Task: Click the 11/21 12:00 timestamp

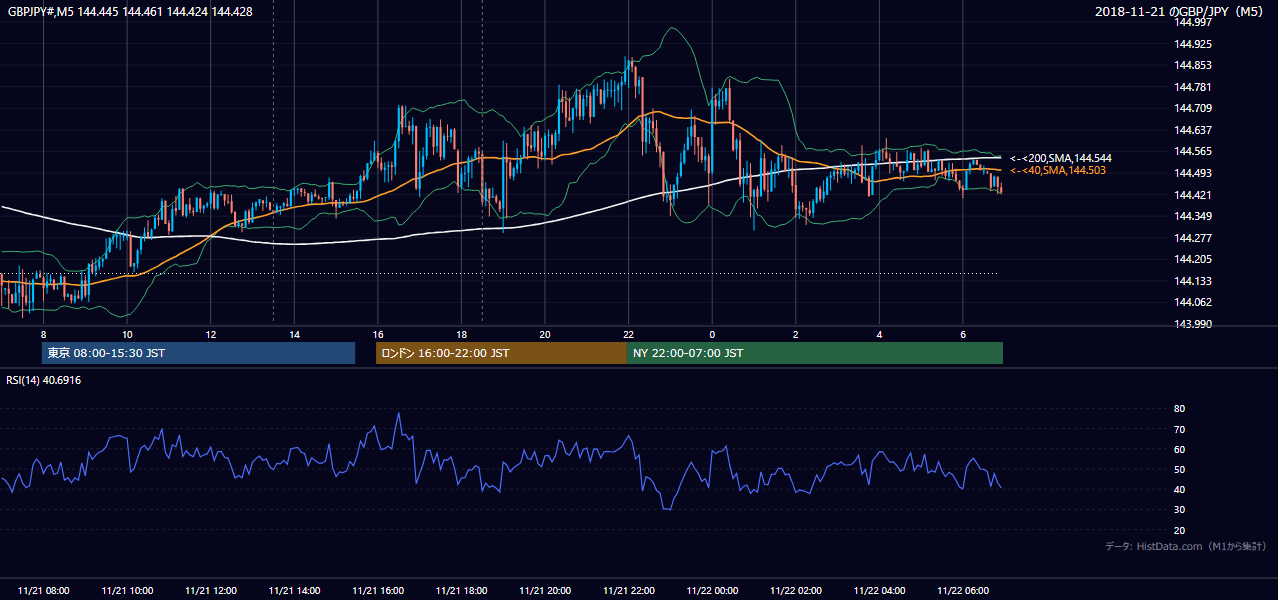Action: (x=211, y=591)
